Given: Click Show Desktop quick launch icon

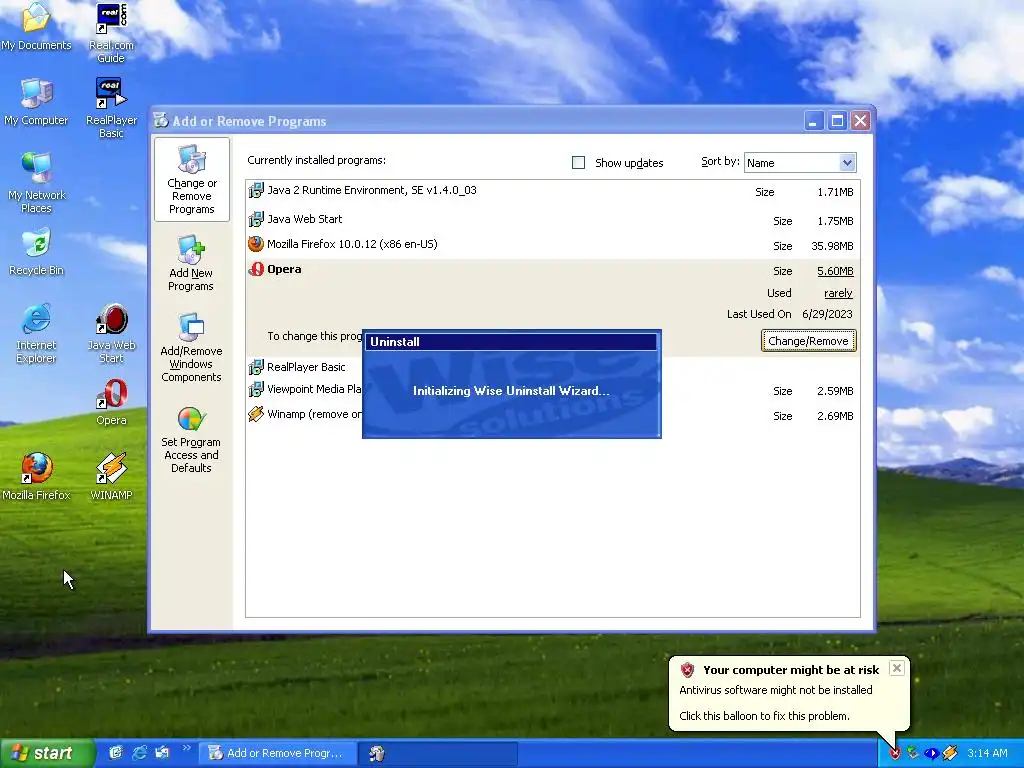Looking at the screenshot, I should 116,753.
